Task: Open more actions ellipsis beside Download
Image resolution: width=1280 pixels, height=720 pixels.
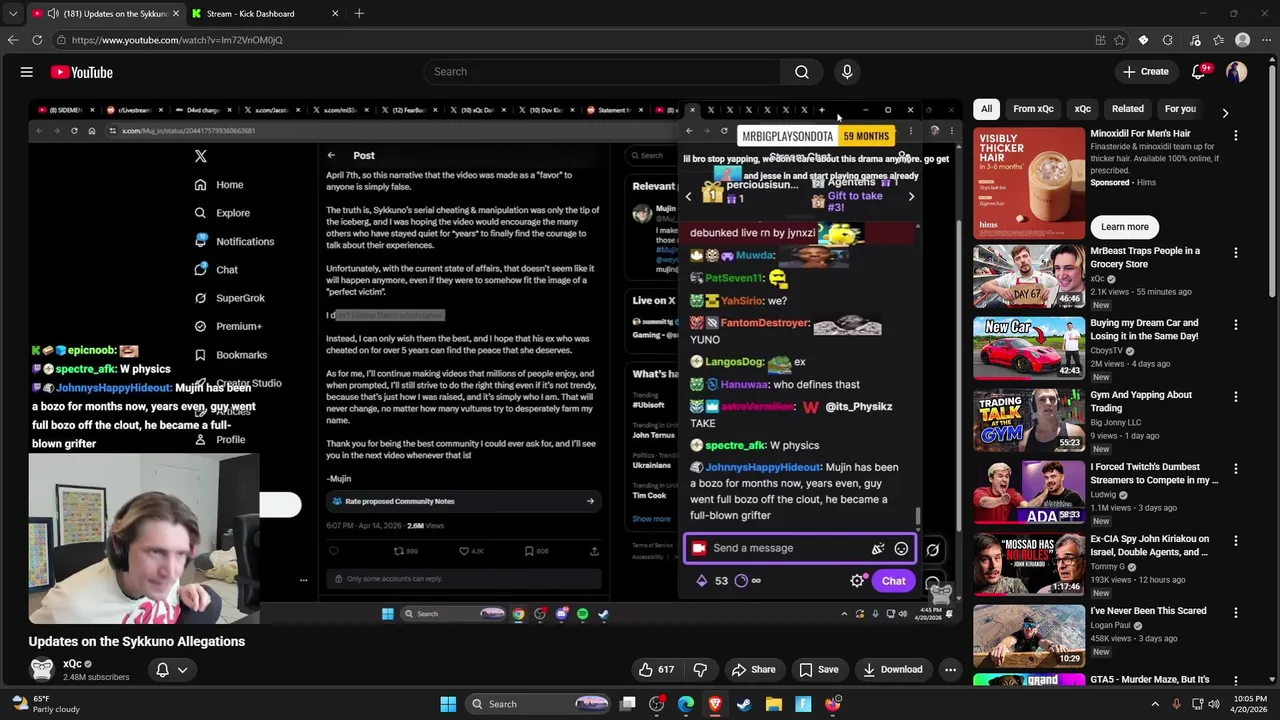Action: tap(951, 670)
